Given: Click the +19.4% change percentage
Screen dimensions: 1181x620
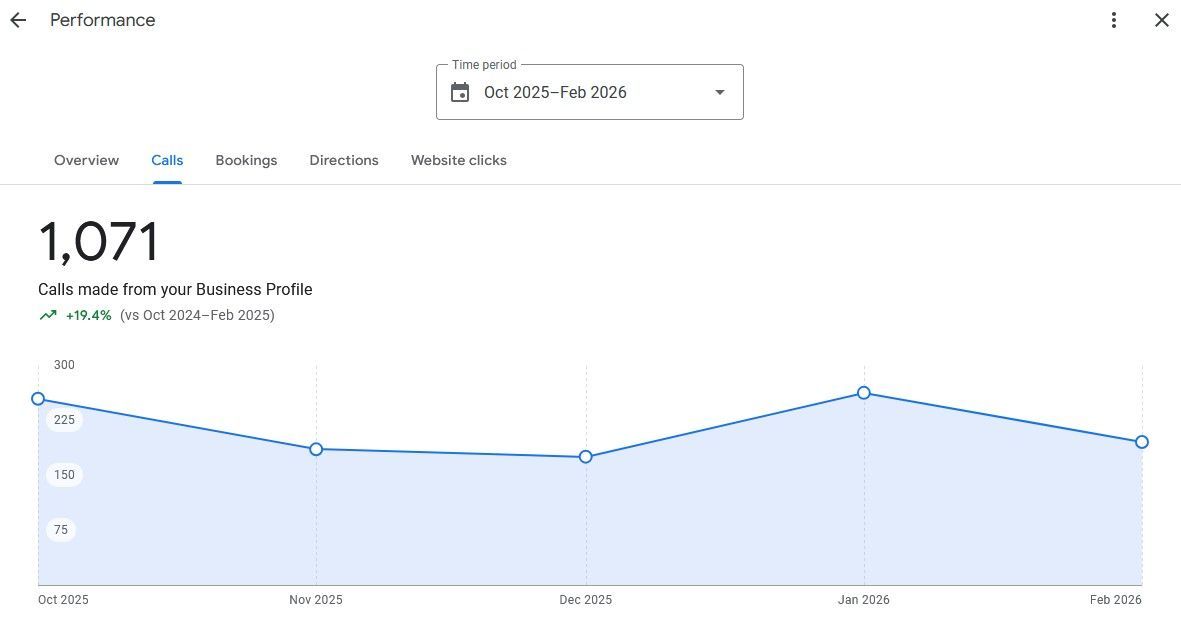Looking at the screenshot, I should pos(89,315).
